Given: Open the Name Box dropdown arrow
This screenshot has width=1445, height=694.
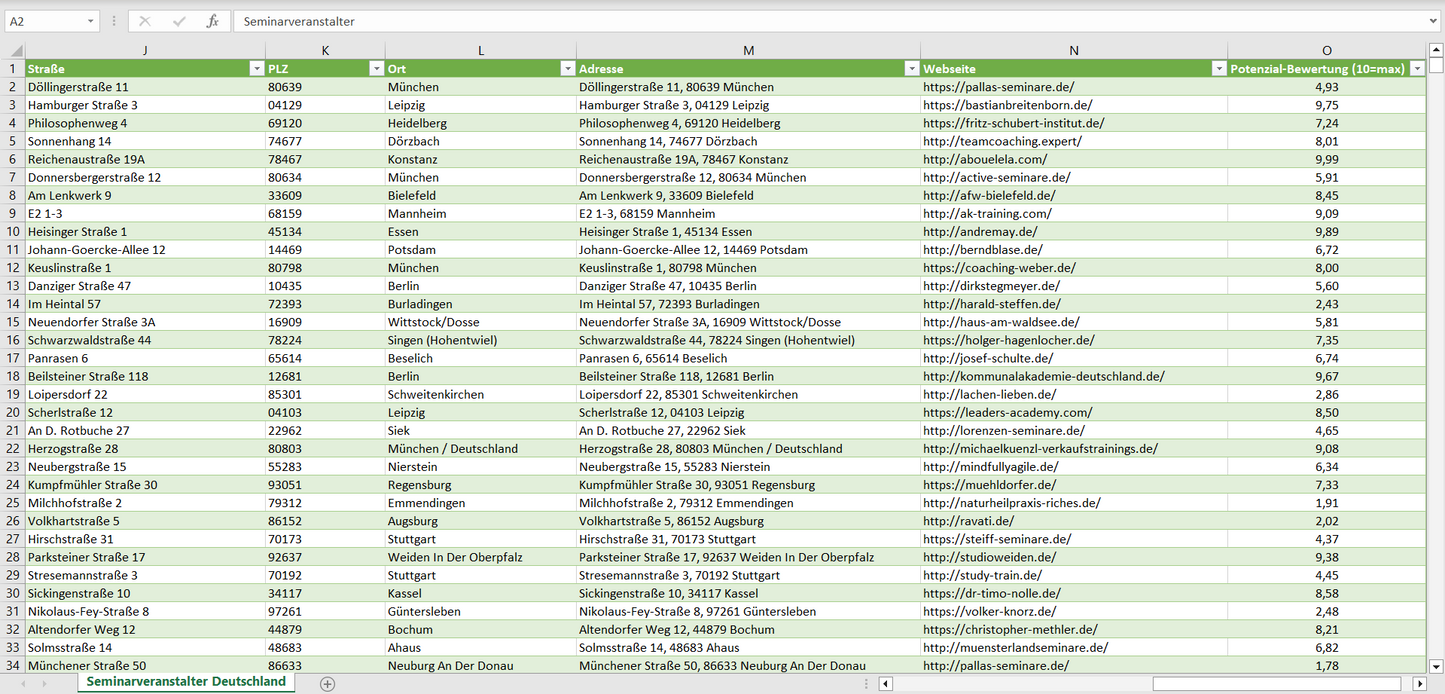Looking at the screenshot, I should tap(91, 21).
